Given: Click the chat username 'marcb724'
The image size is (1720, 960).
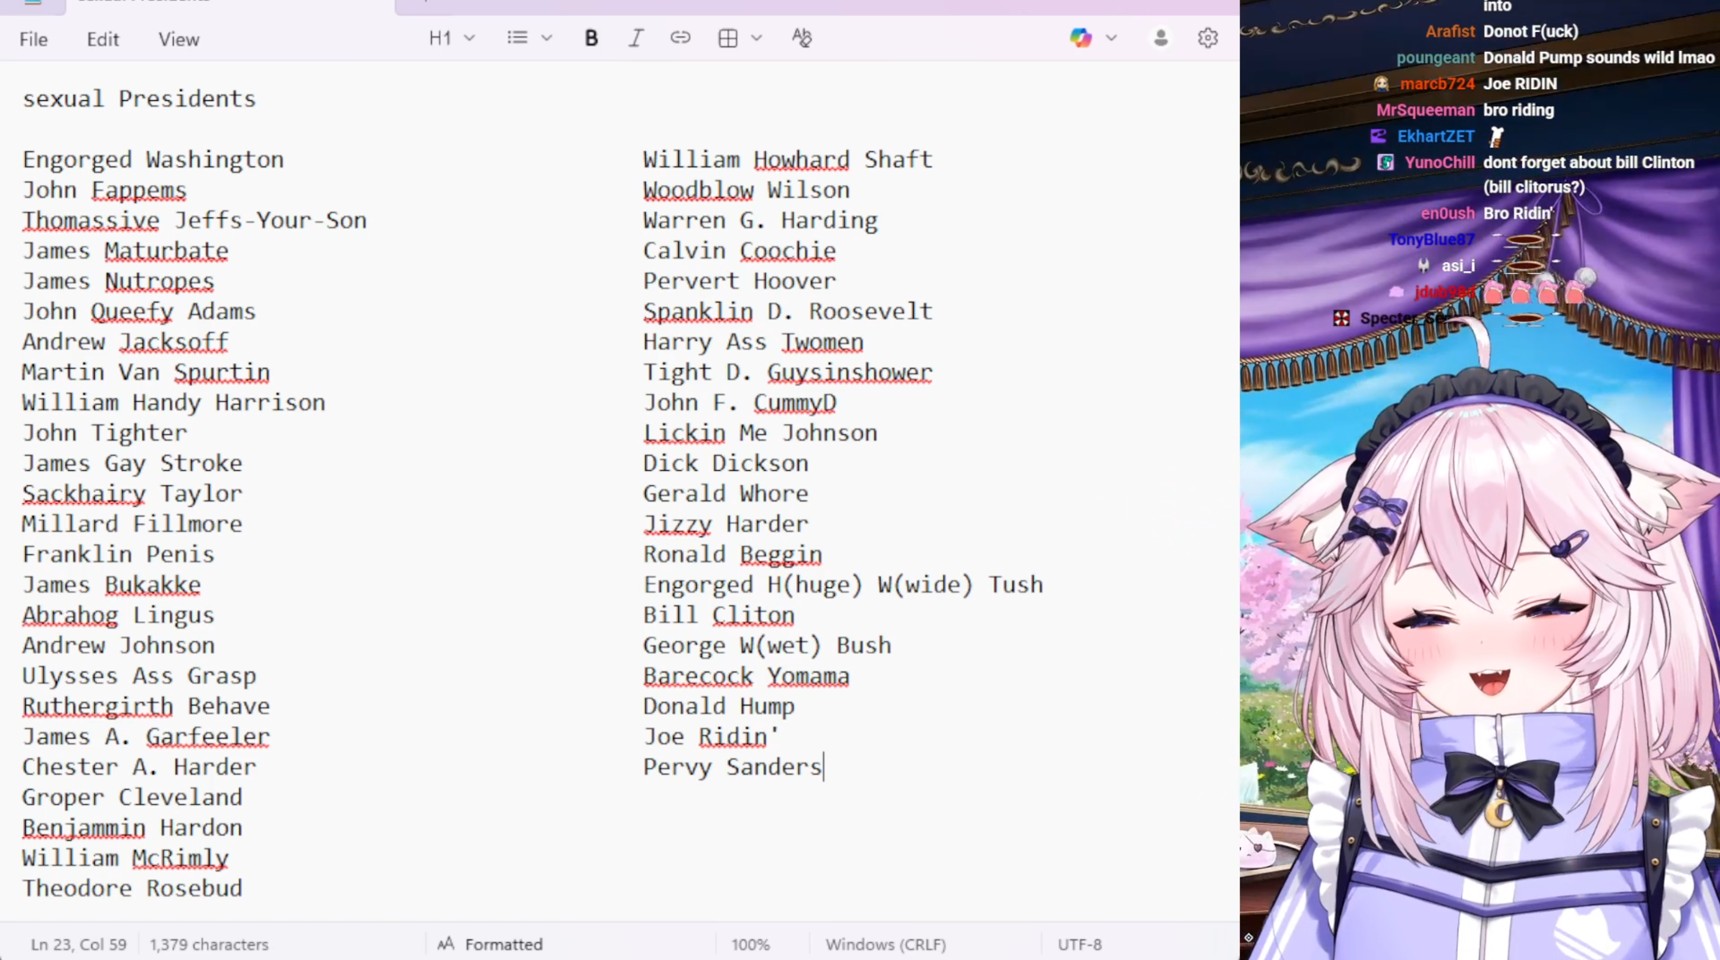Looking at the screenshot, I should point(1437,84).
